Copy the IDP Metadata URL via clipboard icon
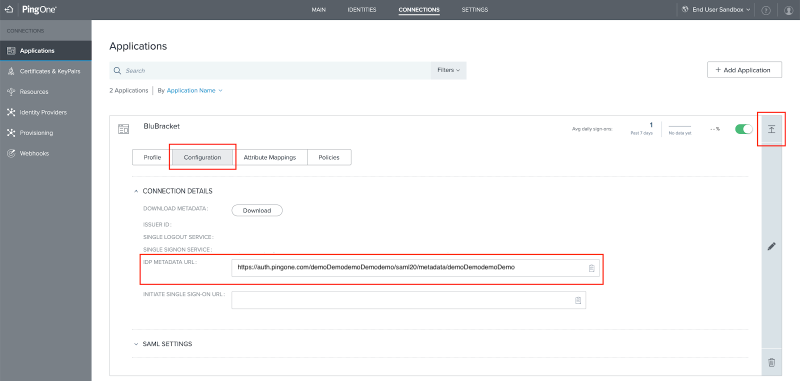Viewport: 800px width, 381px height. click(592, 268)
